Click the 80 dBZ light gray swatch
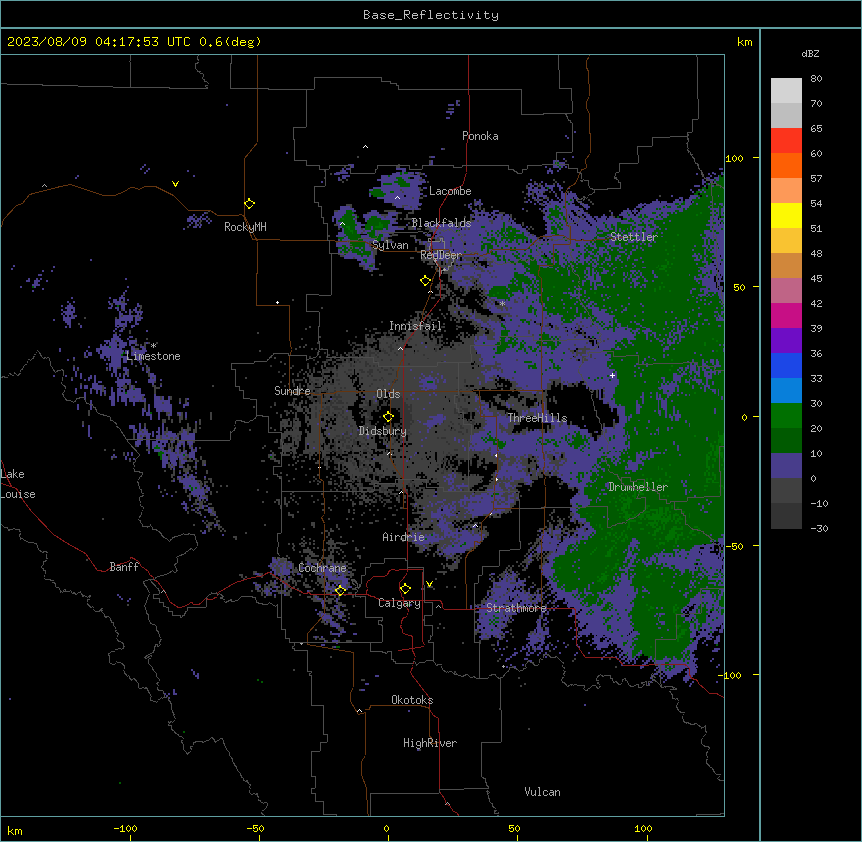Screen dimensions: 862x842 pos(786,91)
